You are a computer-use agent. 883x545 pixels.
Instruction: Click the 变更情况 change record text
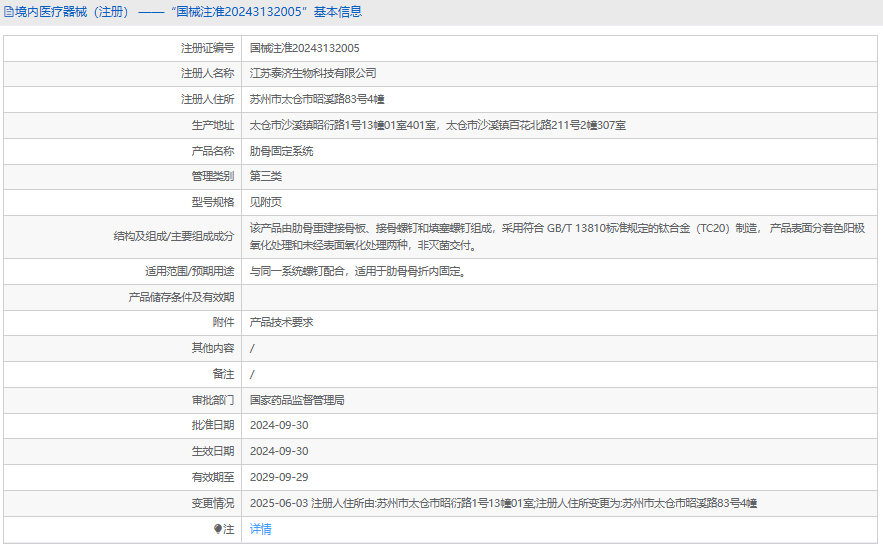(x=503, y=503)
